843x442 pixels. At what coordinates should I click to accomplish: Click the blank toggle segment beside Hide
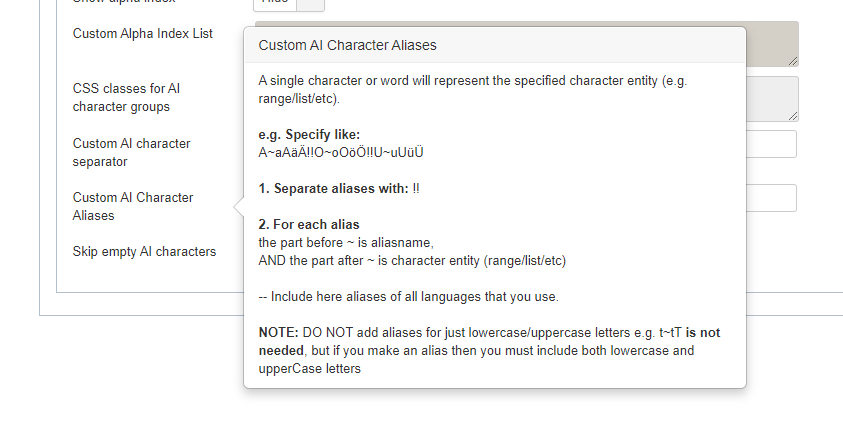click(x=311, y=4)
